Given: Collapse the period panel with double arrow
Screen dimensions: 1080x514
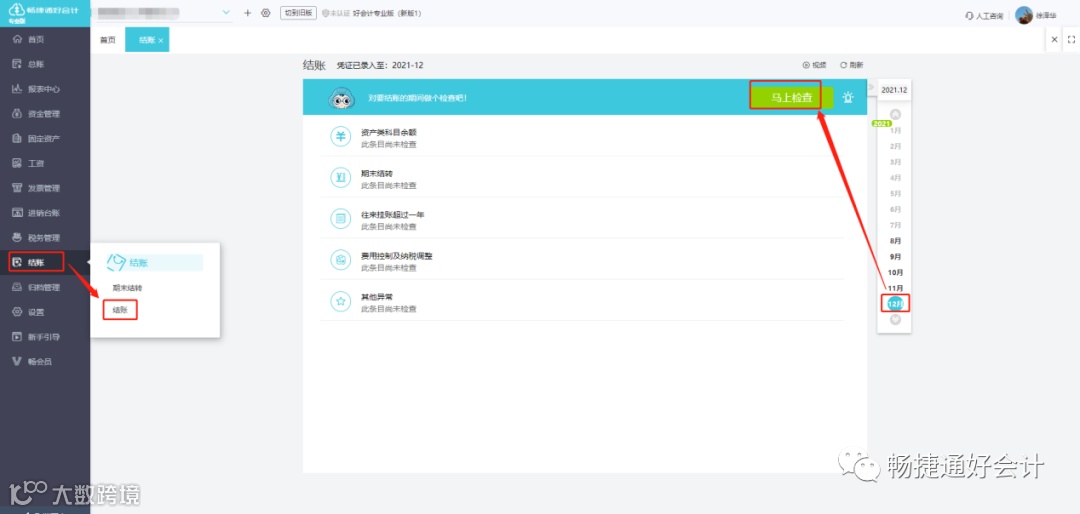Looking at the screenshot, I should click(871, 88).
